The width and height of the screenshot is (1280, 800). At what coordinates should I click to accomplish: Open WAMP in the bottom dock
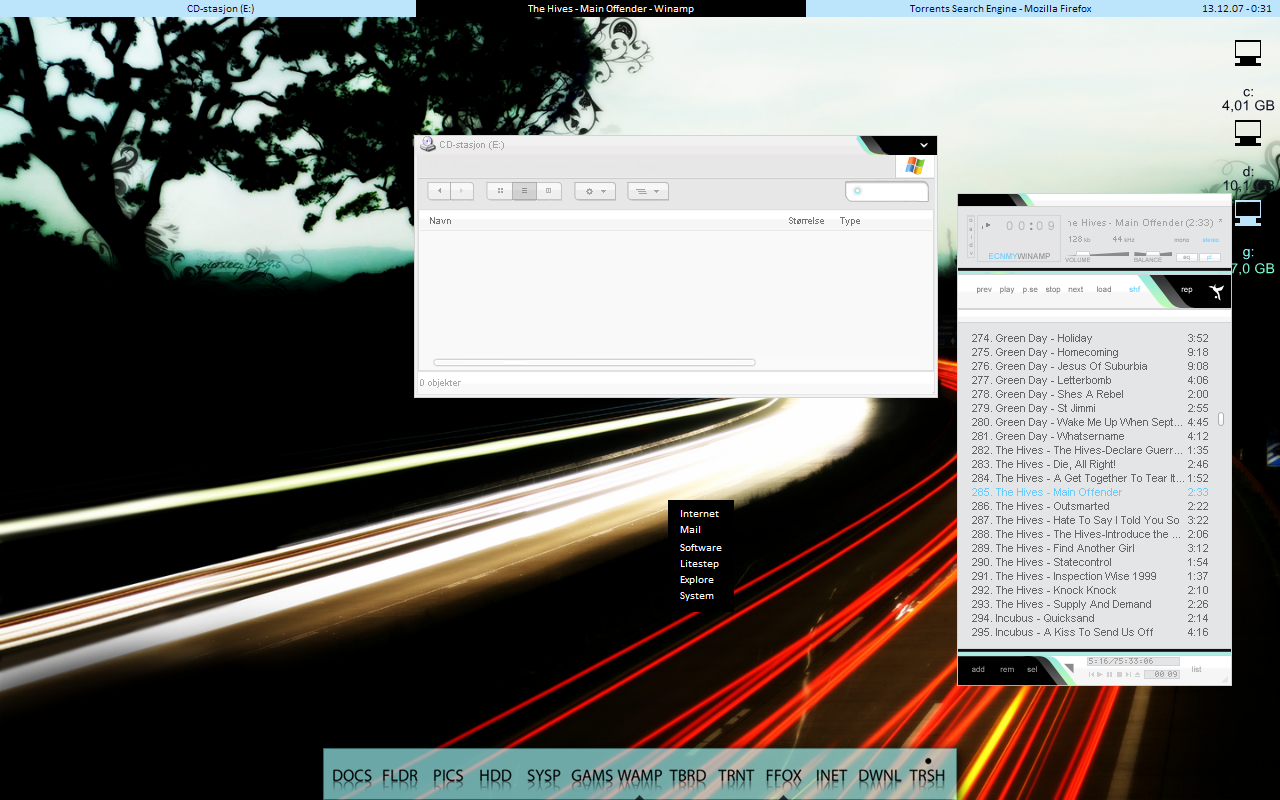click(640, 776)
